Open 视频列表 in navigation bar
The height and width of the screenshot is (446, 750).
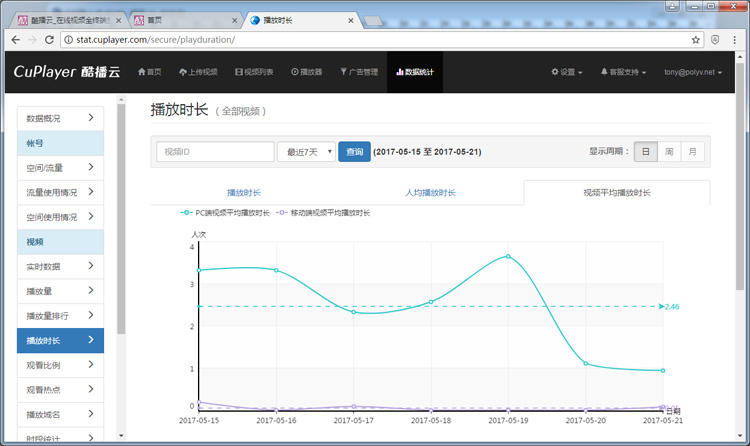point(255,72)
